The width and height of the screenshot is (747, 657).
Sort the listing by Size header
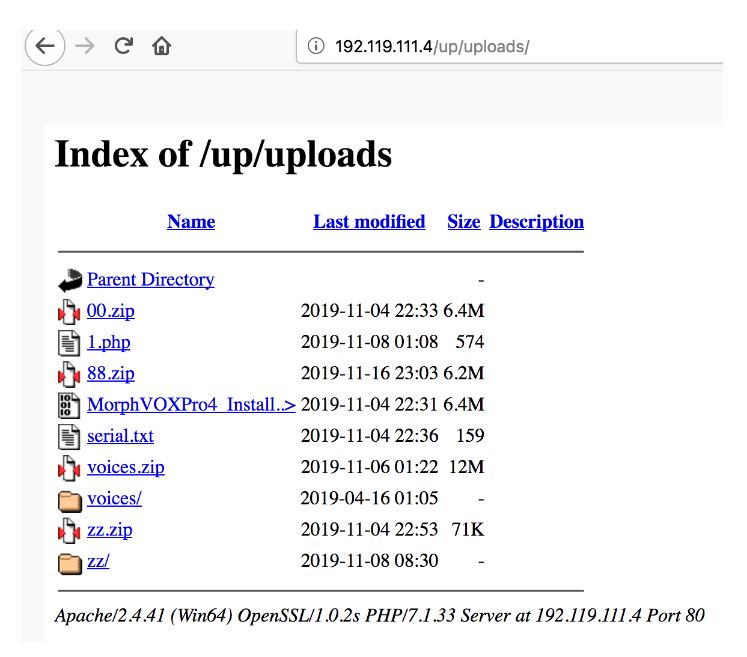click(463, 222)
